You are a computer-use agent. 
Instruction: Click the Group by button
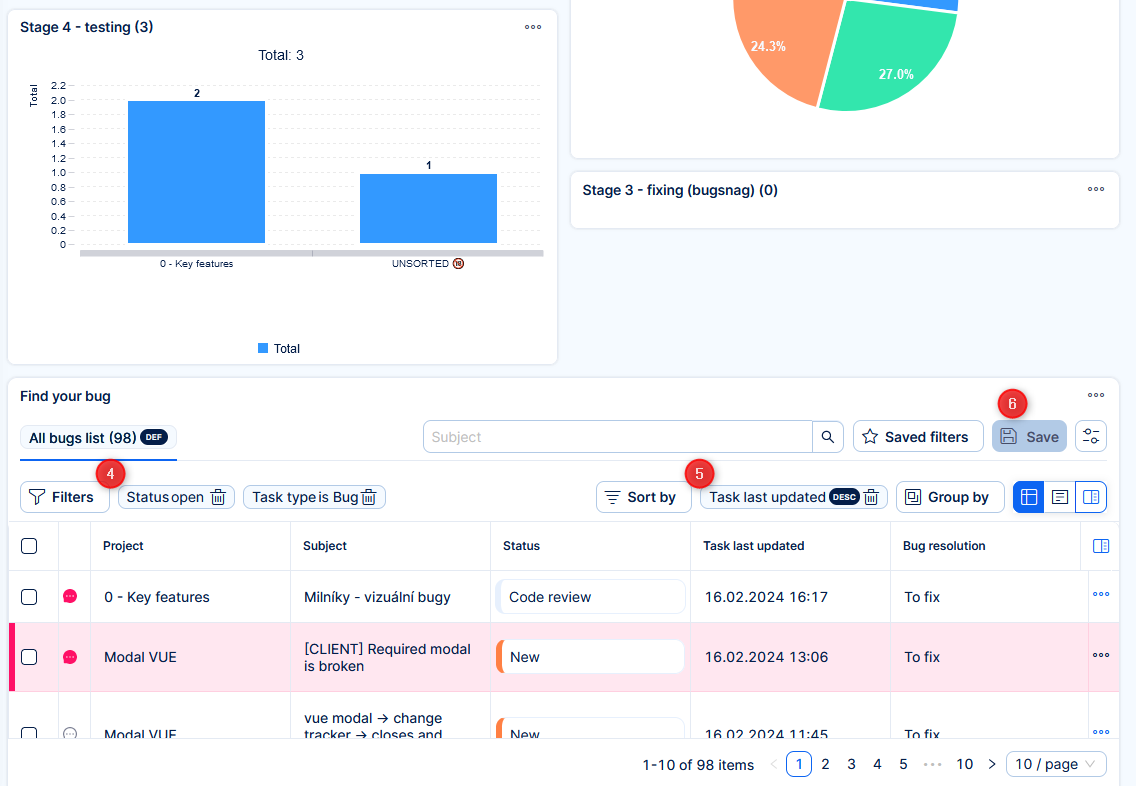pos(949,497)
